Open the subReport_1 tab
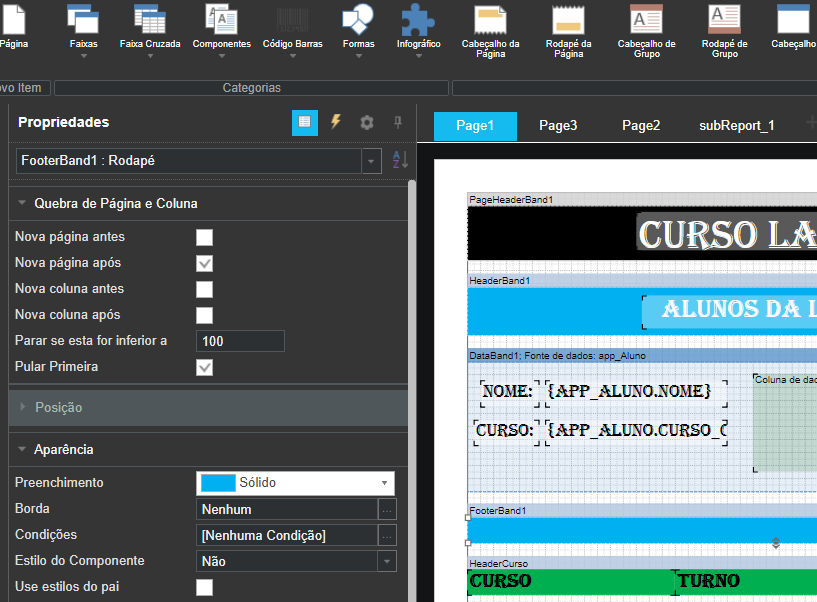This screenshot has height=602, width=817. point(737,126)
